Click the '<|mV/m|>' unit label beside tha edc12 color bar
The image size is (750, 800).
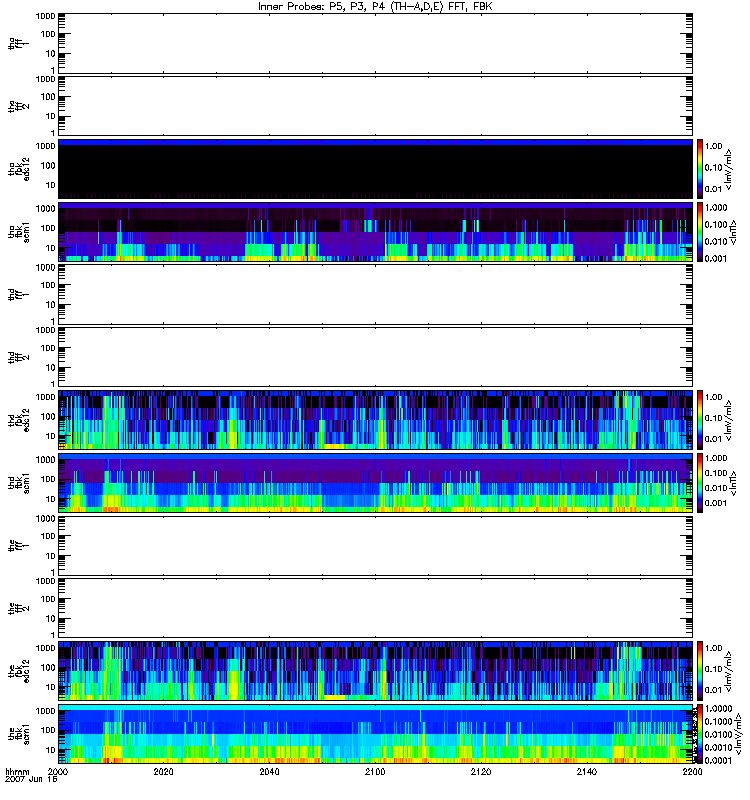[729, 169]
